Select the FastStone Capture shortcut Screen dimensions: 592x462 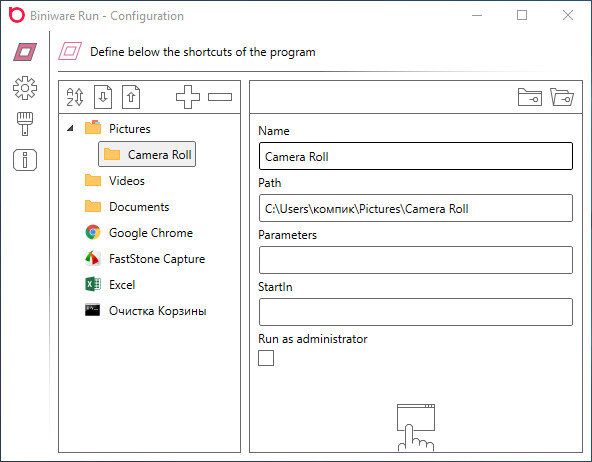(145, 259)
